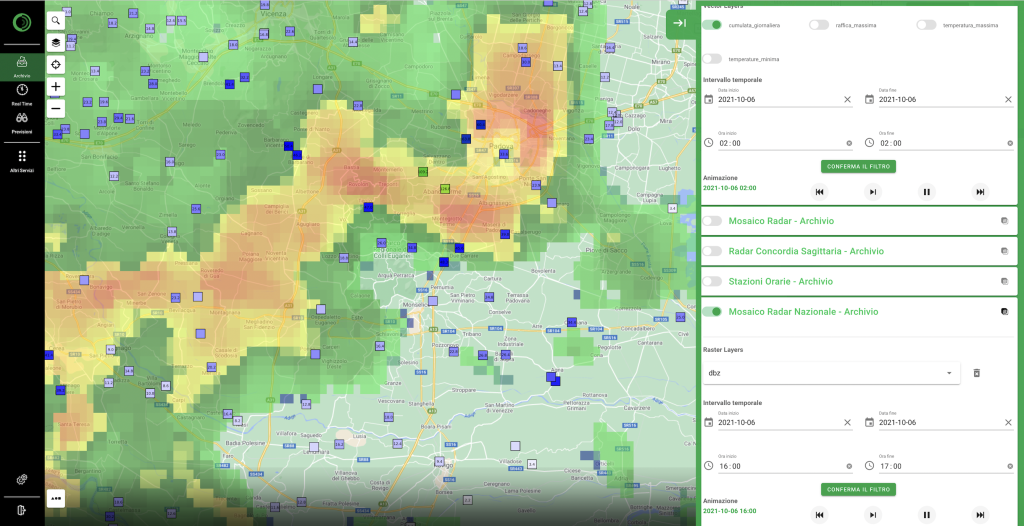Click Ora fine field showing 17:00

(x=946, y=467)
